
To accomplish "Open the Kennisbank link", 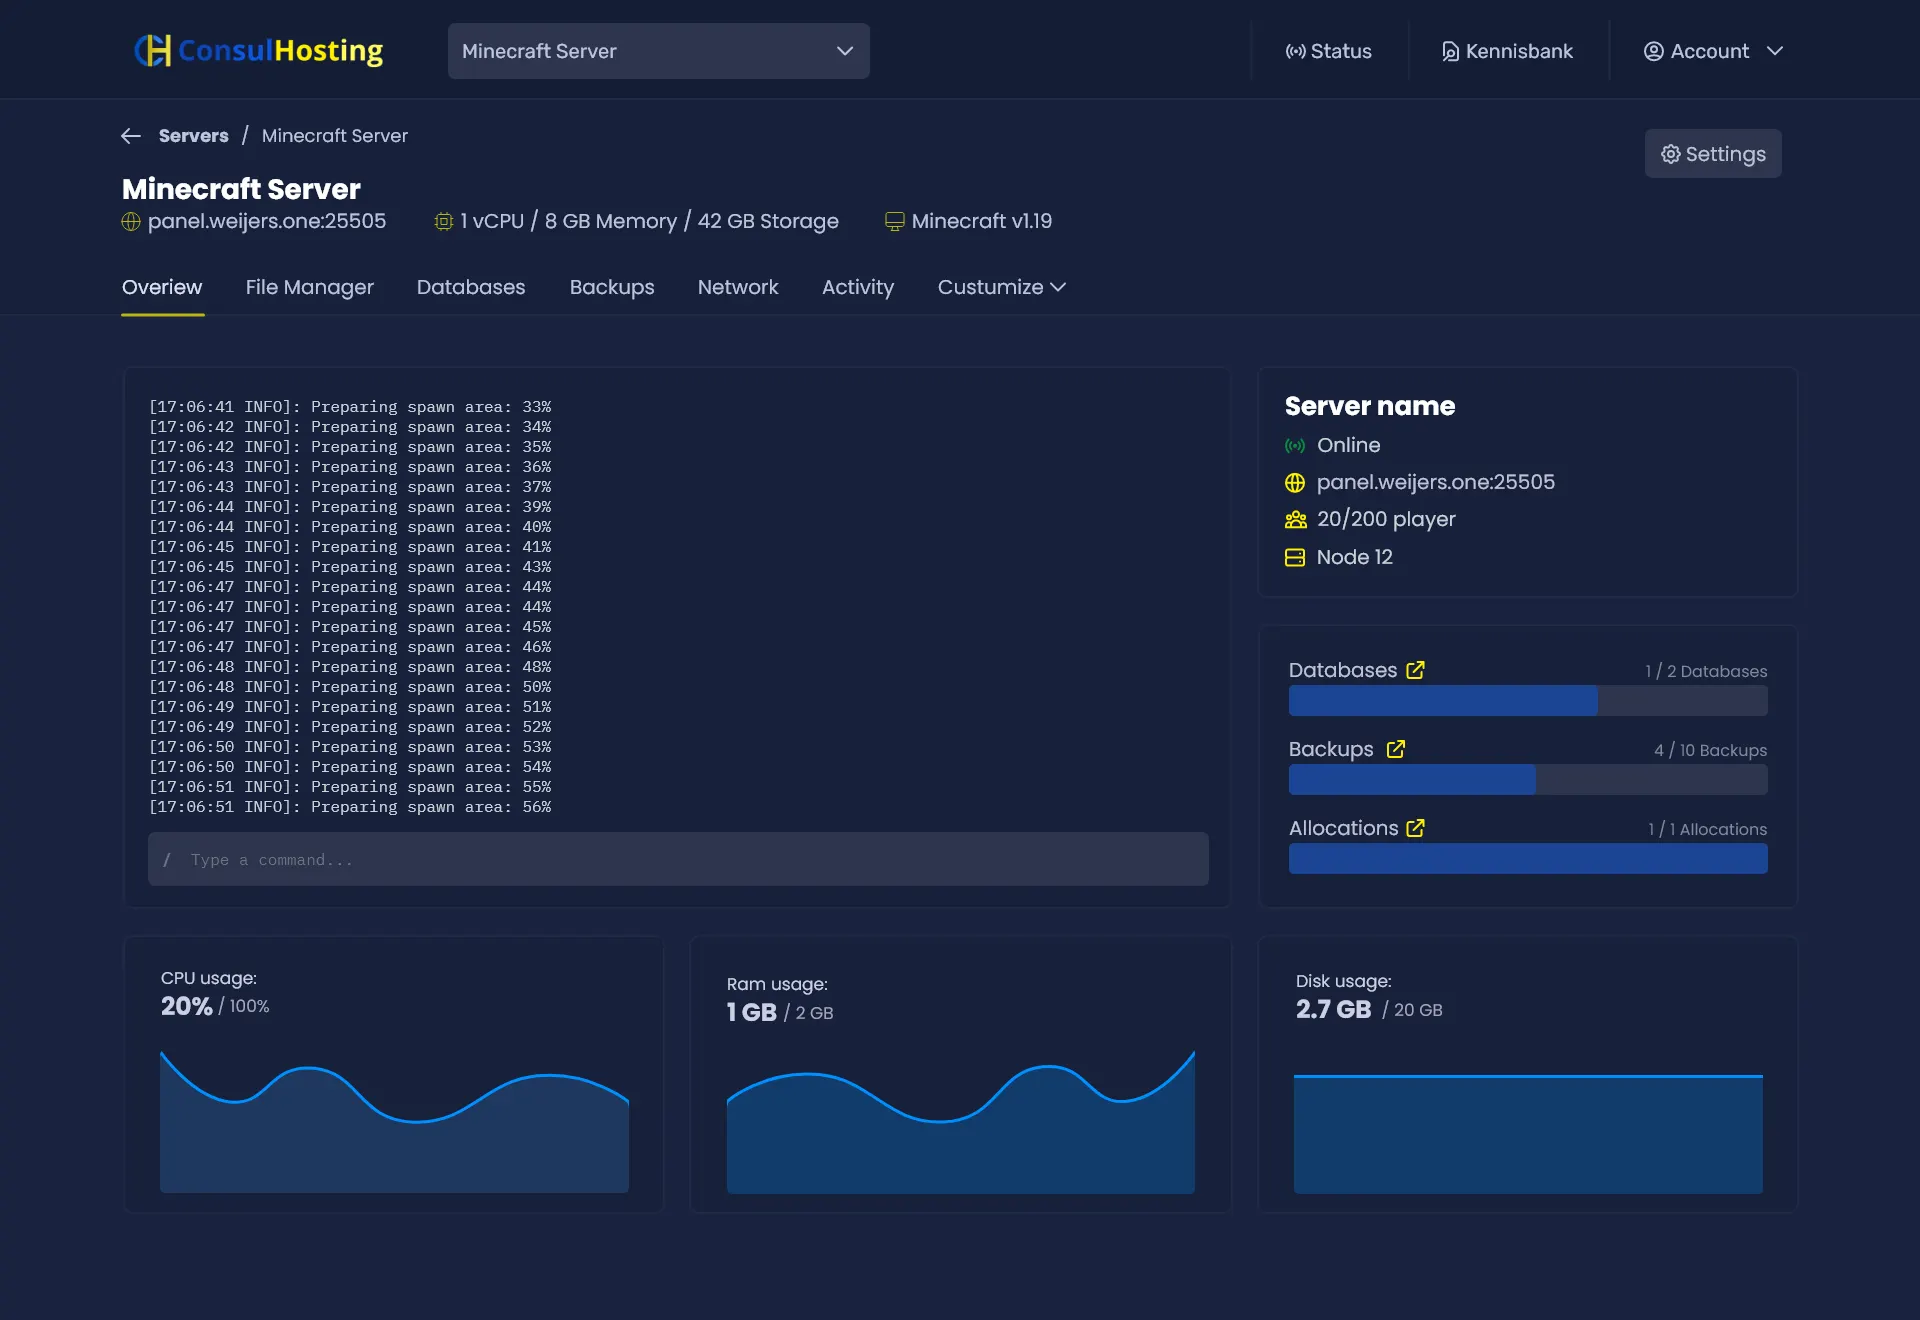I will pos(1506,51).
